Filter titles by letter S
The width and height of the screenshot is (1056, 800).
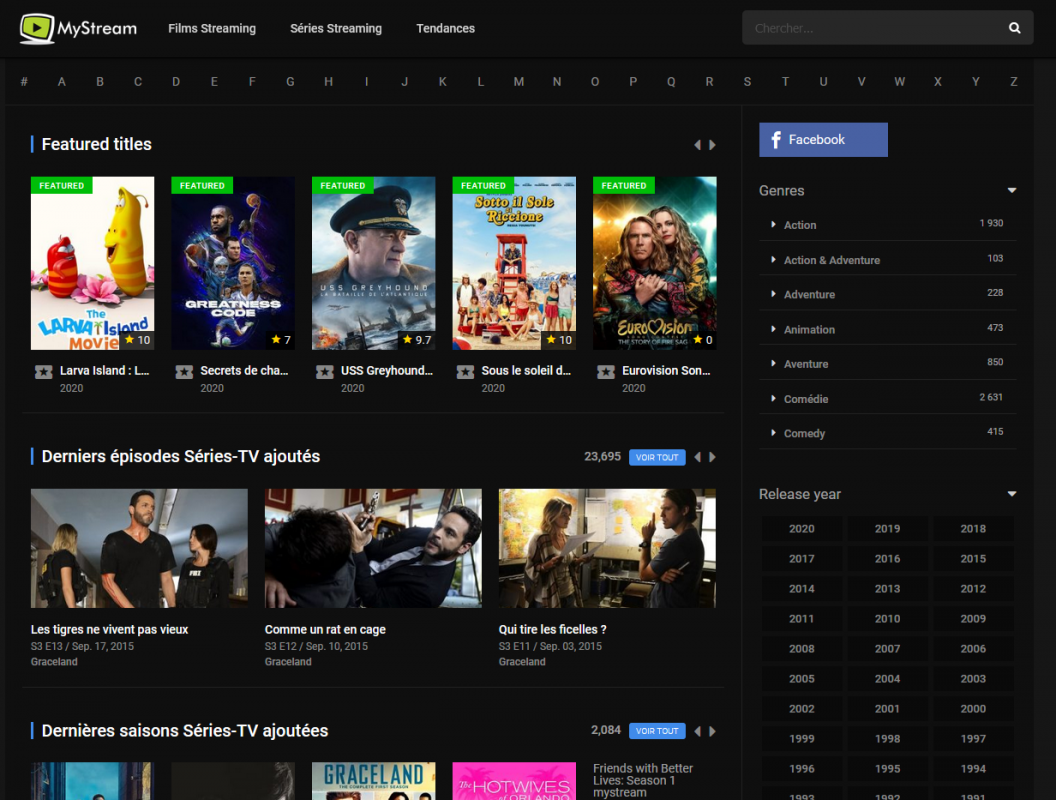(x=747, y=81)
